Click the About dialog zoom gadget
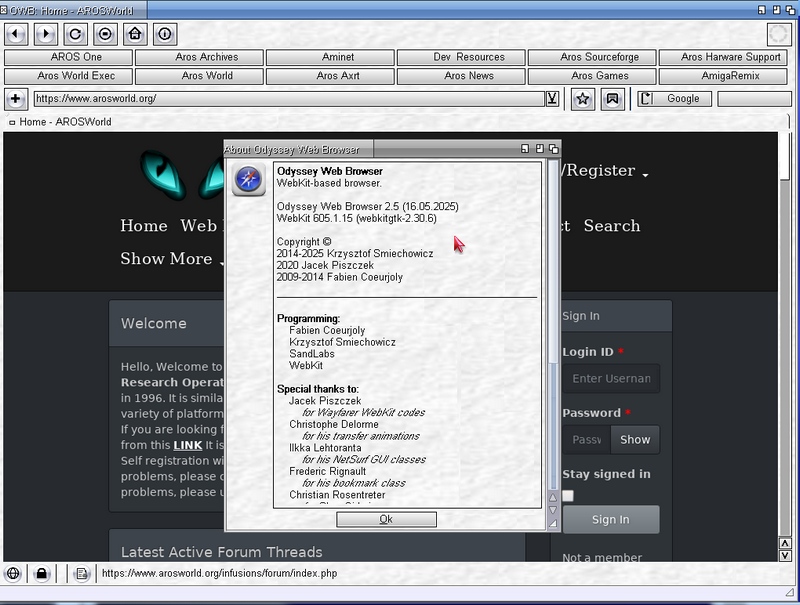The image size is (800, 605). tap(540, 149)
